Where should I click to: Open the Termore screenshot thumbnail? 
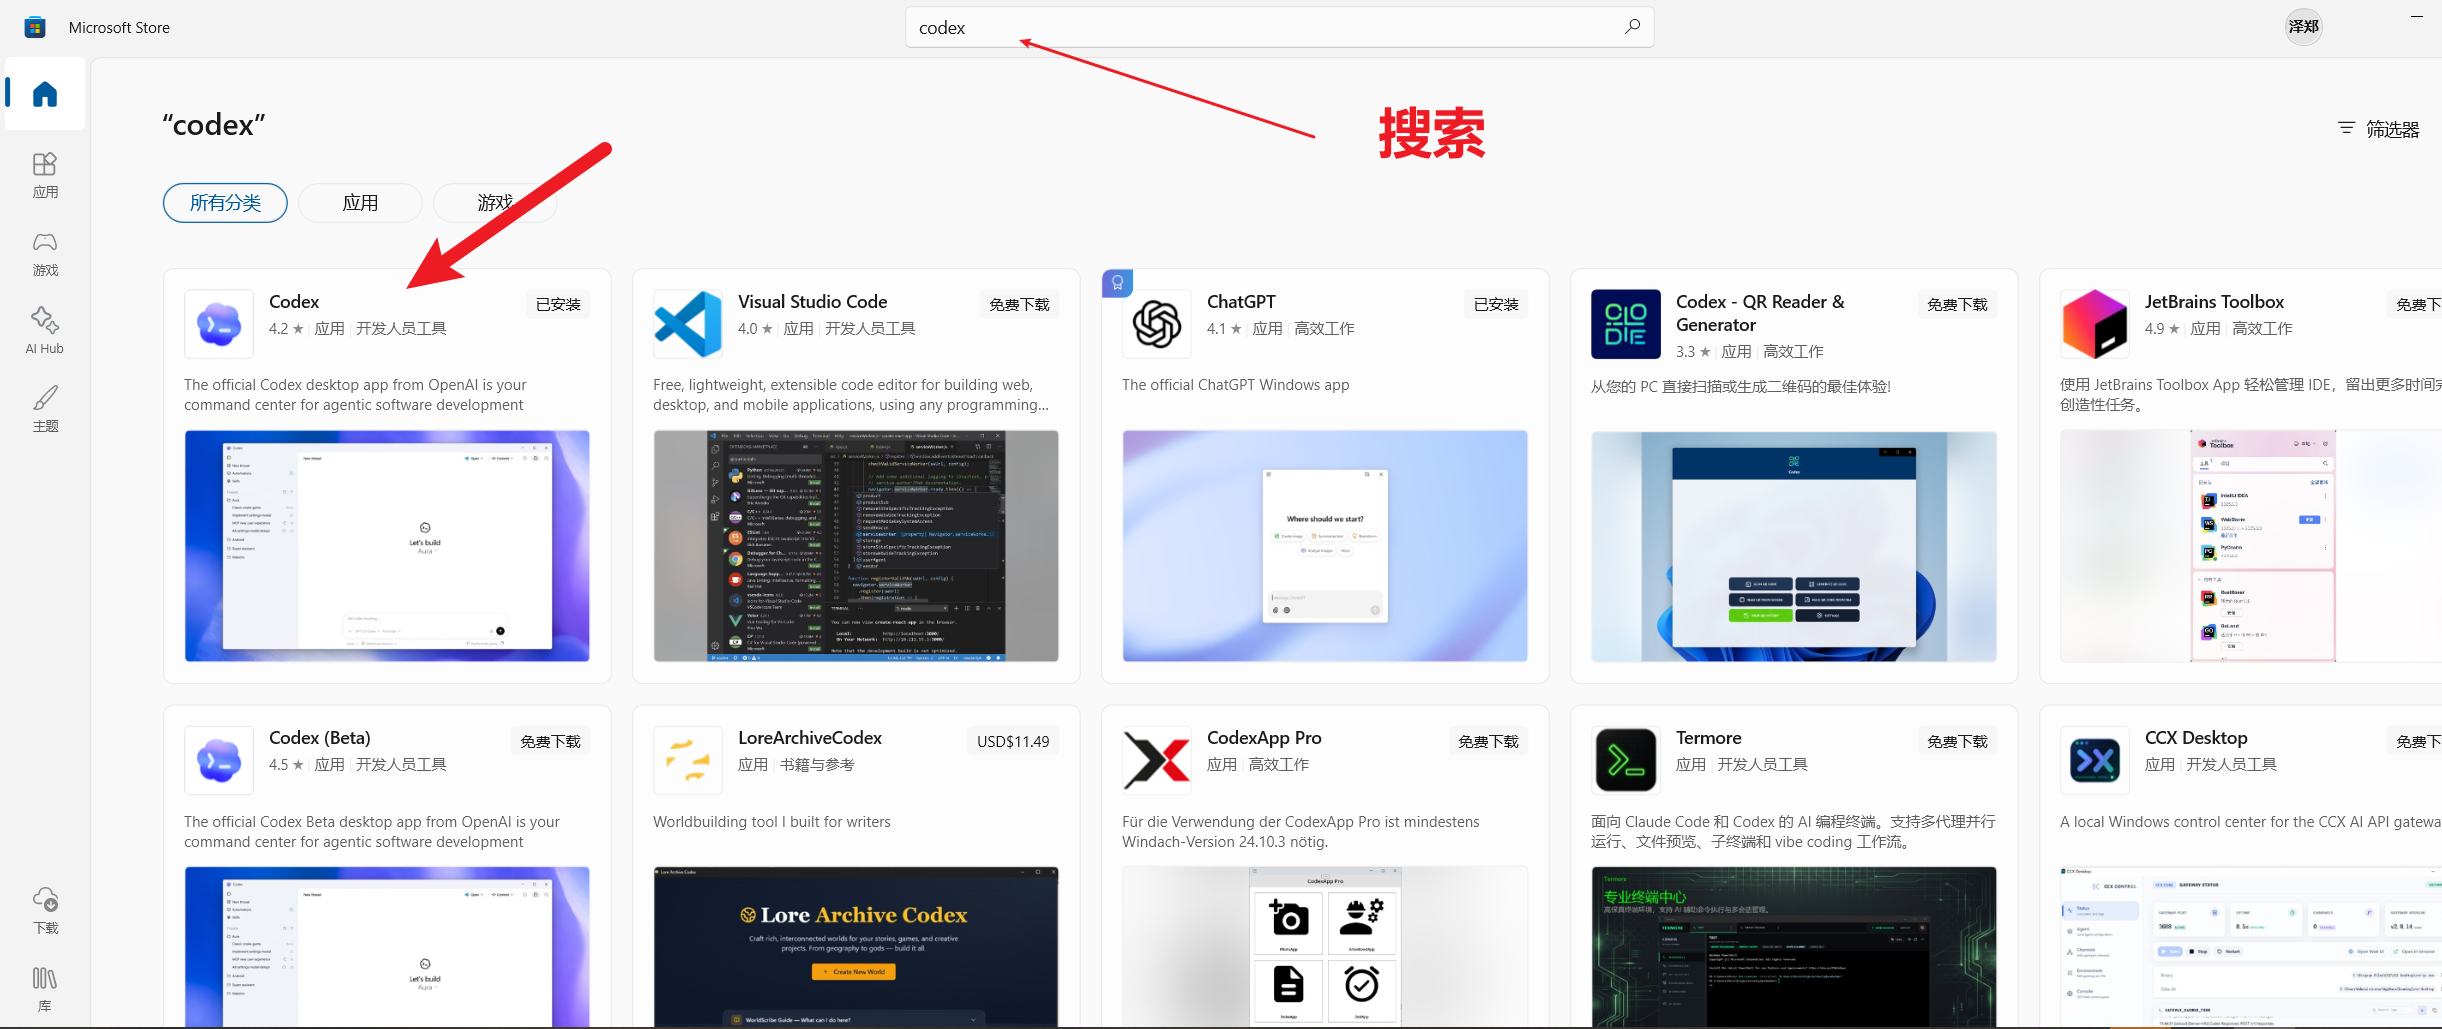coord(1794,947)
